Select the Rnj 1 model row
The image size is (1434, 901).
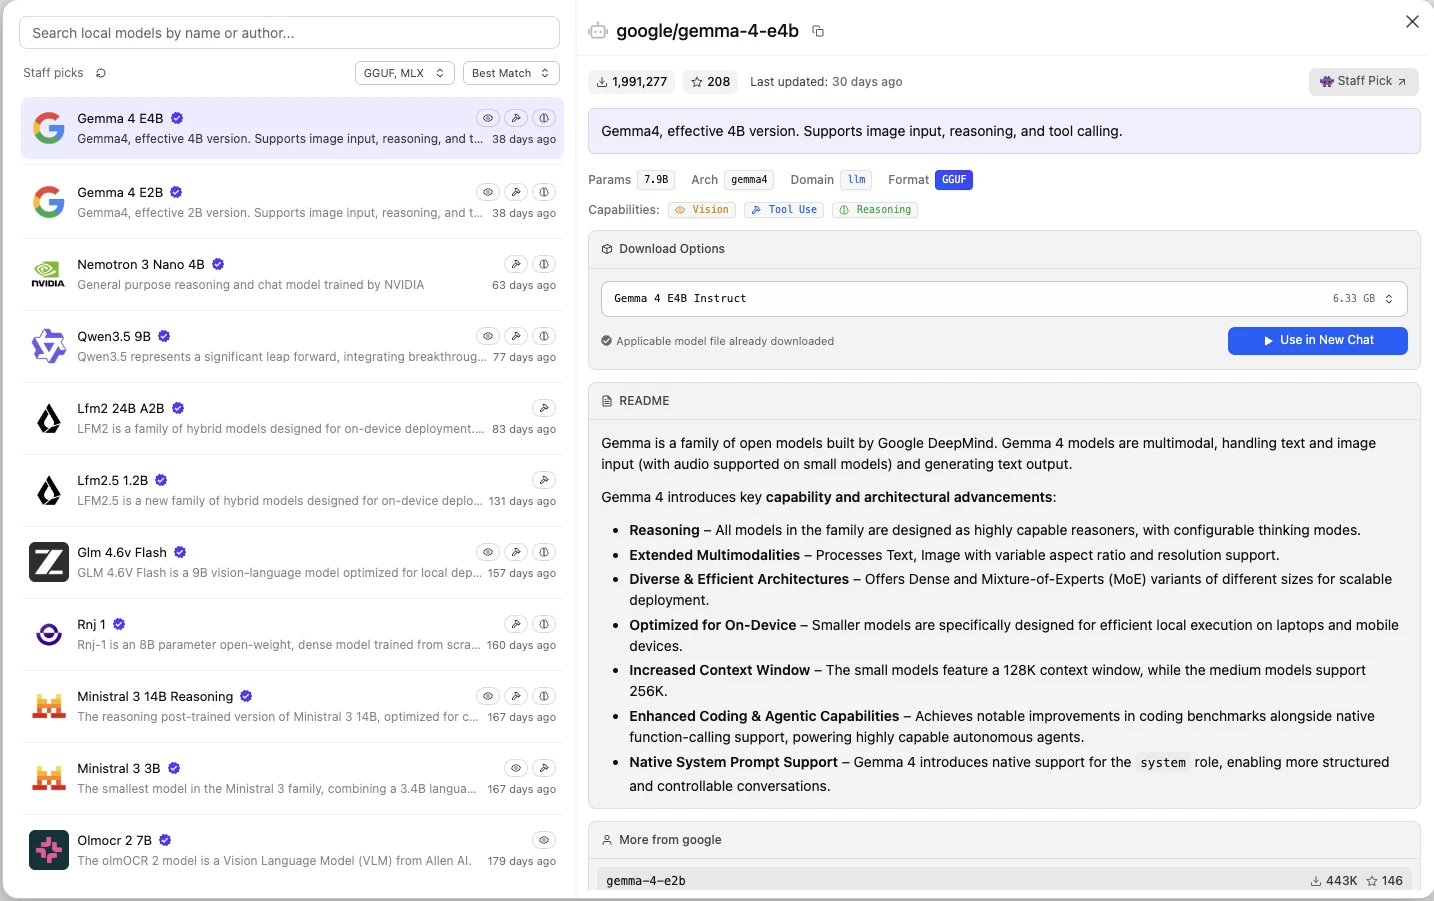[292, 634]
